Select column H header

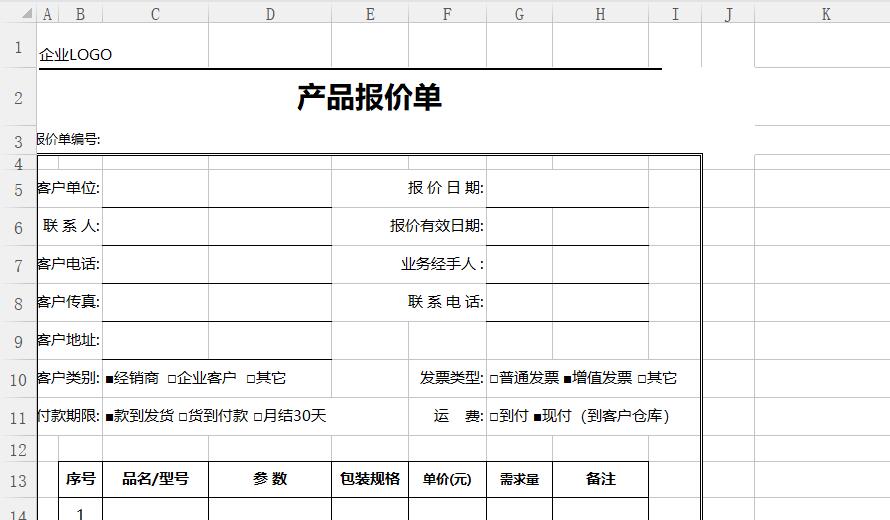pos(601,14)
